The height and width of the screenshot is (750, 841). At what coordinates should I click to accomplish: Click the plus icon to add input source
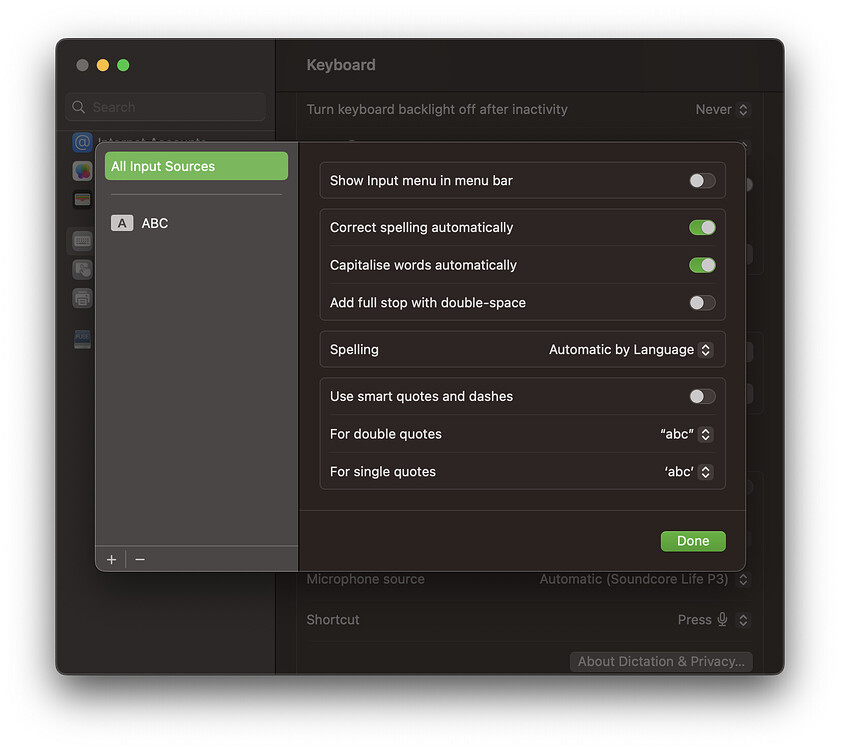[111, 560]
